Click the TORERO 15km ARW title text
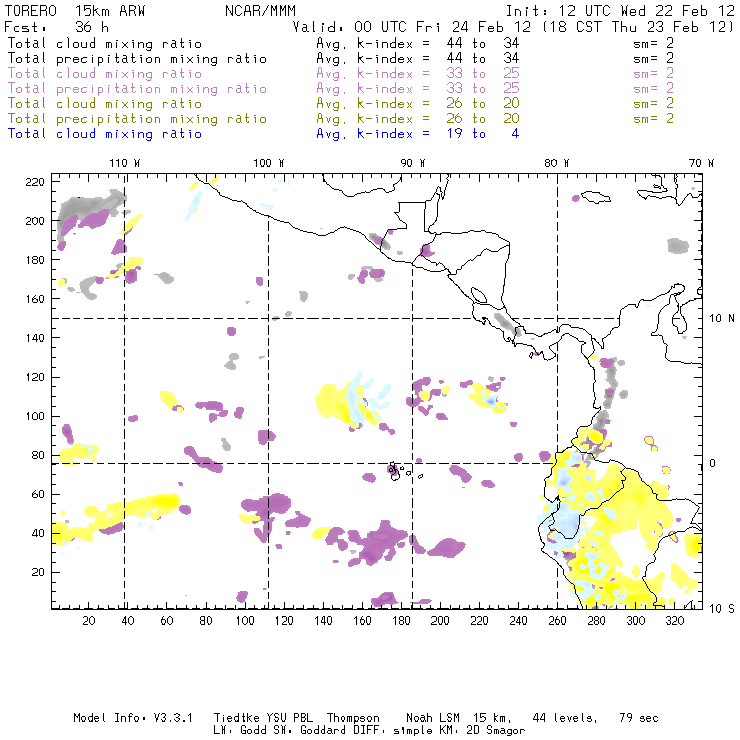Viewport: 740px width, 740px height. pos(75,10)
